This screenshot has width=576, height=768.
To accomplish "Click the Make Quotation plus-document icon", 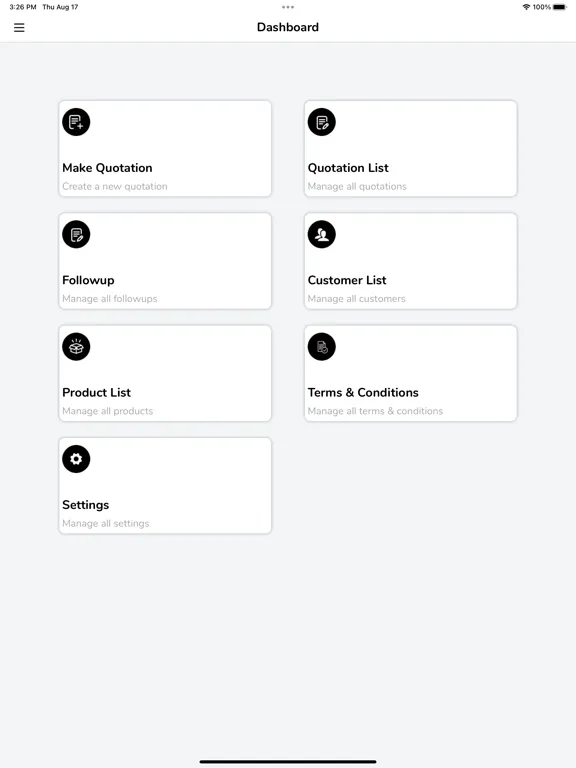I will pyautogui.click(x=76, y=122).
